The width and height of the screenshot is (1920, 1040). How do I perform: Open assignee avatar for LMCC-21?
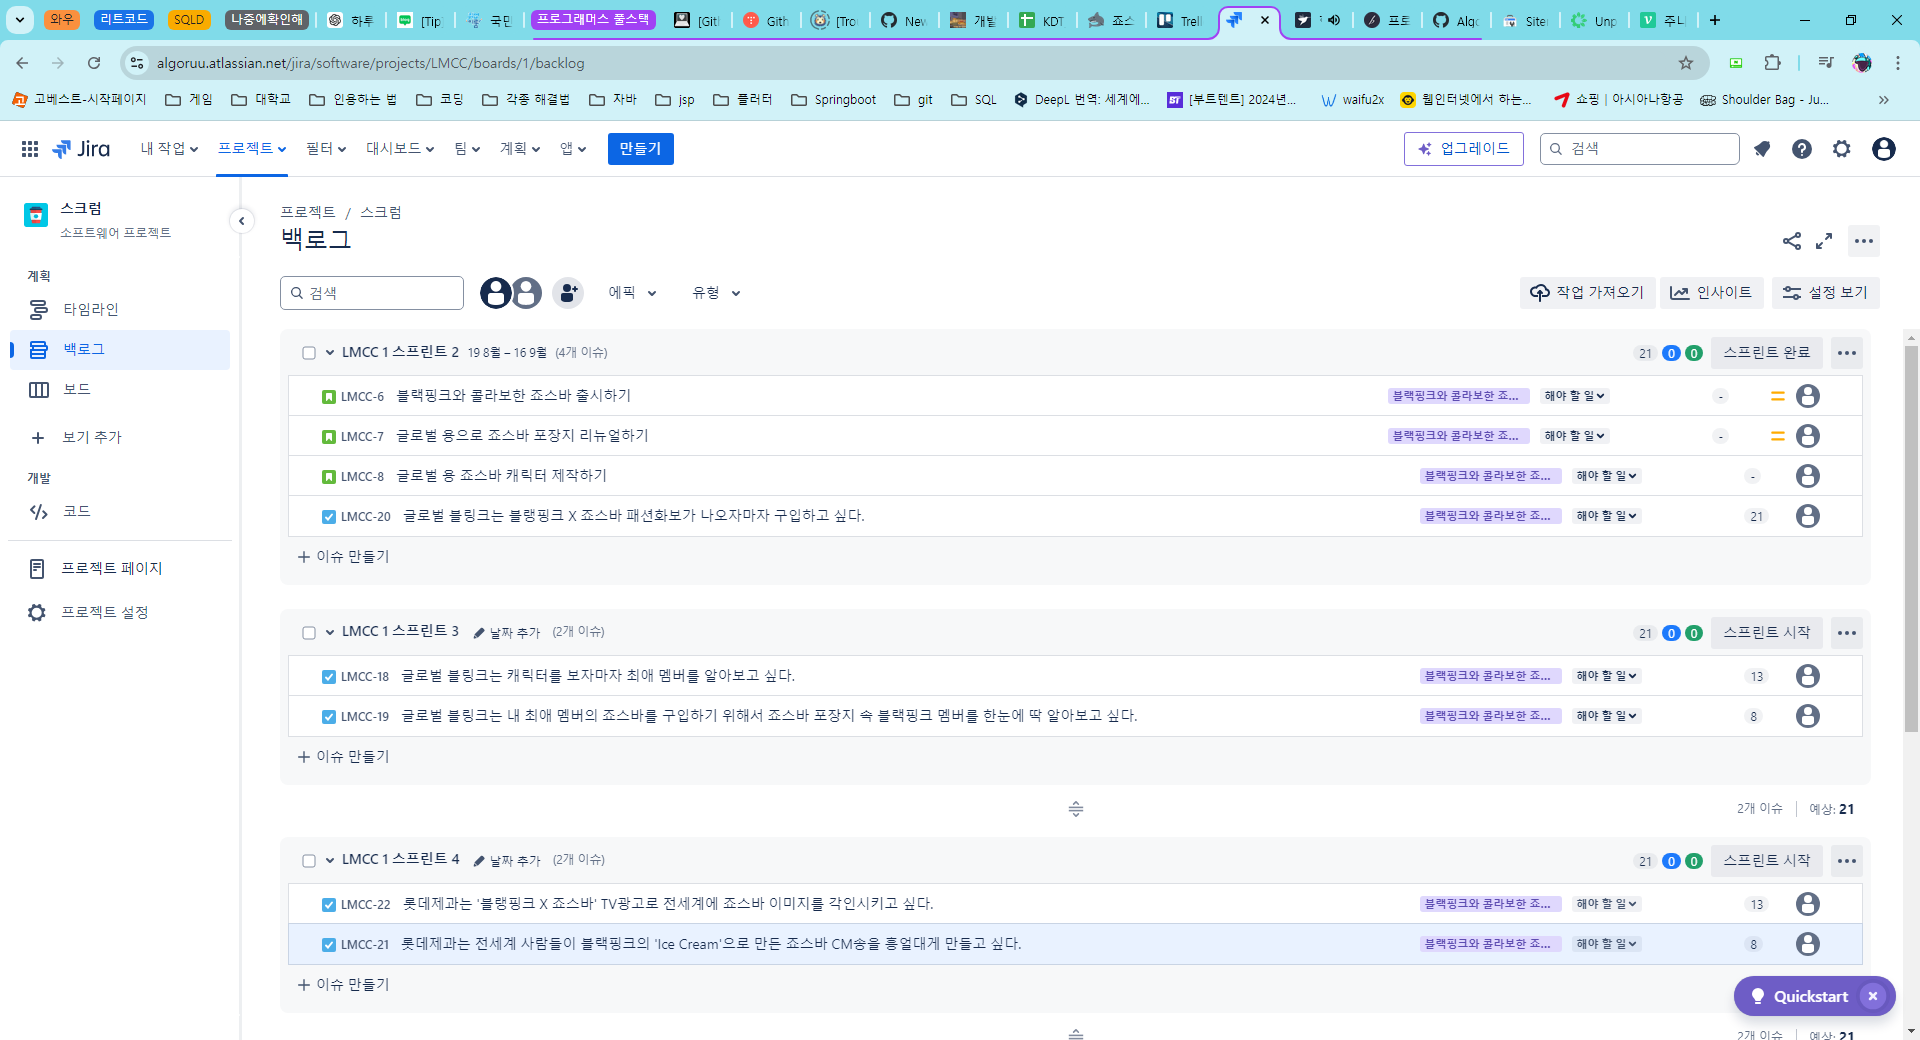tap(1808, 944)
